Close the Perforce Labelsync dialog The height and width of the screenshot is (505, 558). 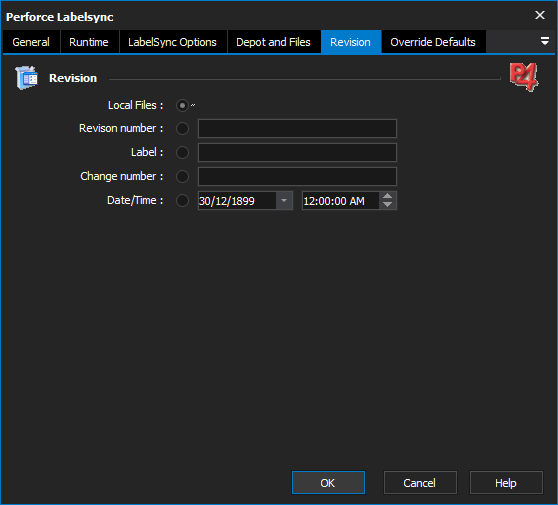[540, 15]
